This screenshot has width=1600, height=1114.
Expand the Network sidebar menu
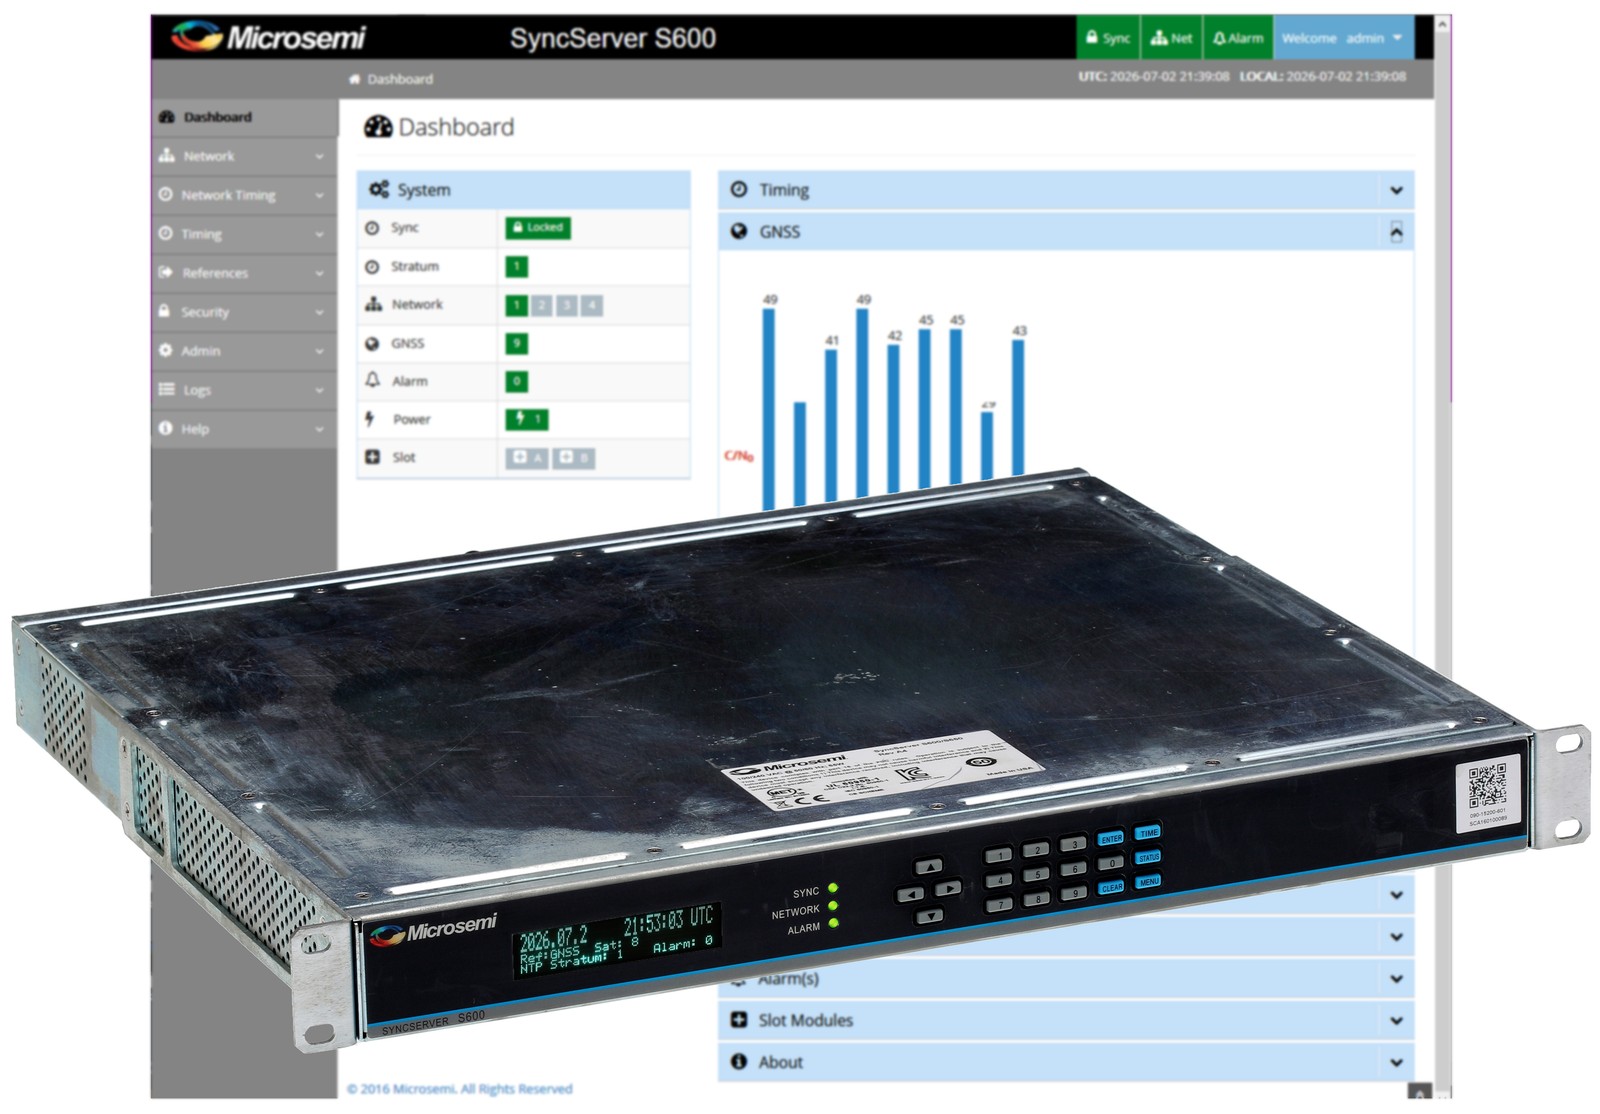click(x=245, y=156)
